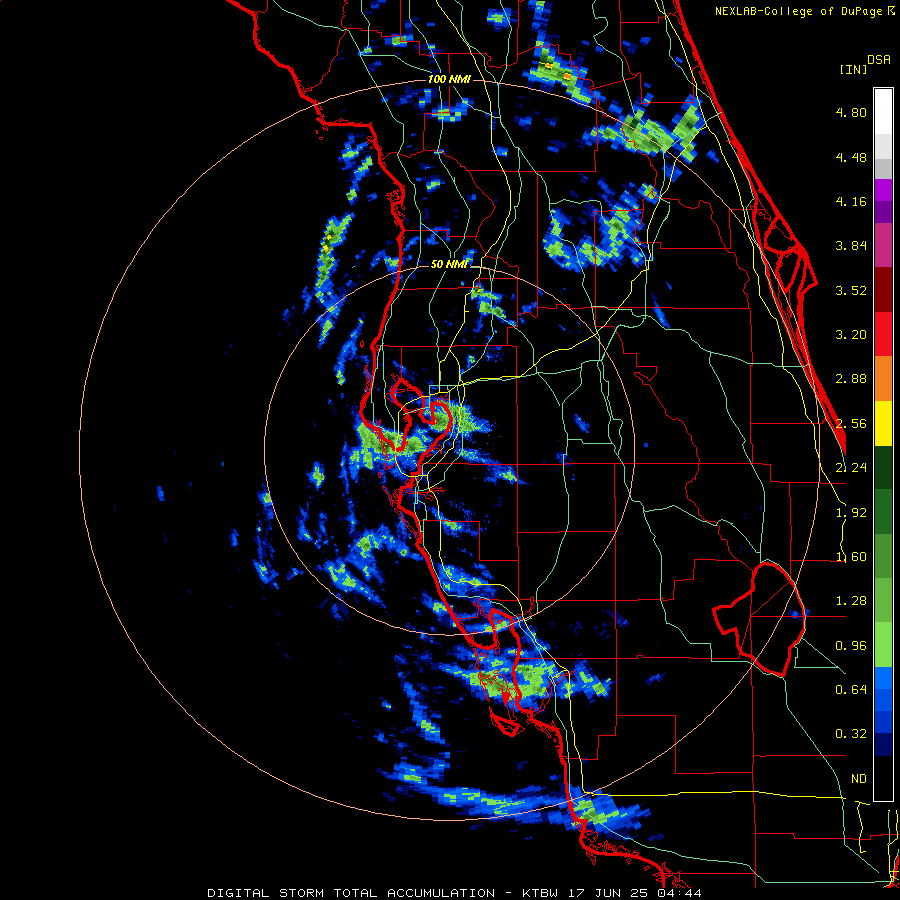Click the [IN] units label
The width and height of the screenshot is (900, 900).
(853, 69)
